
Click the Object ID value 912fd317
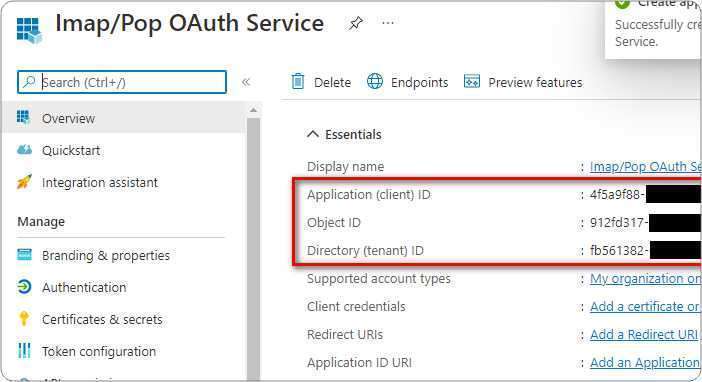(x=619, y=223)
